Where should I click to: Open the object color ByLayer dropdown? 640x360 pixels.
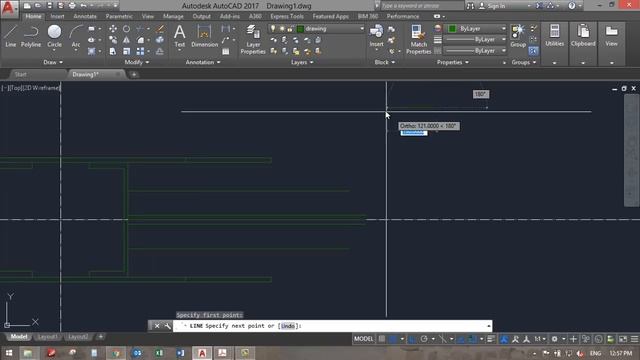tap(503, 29)
